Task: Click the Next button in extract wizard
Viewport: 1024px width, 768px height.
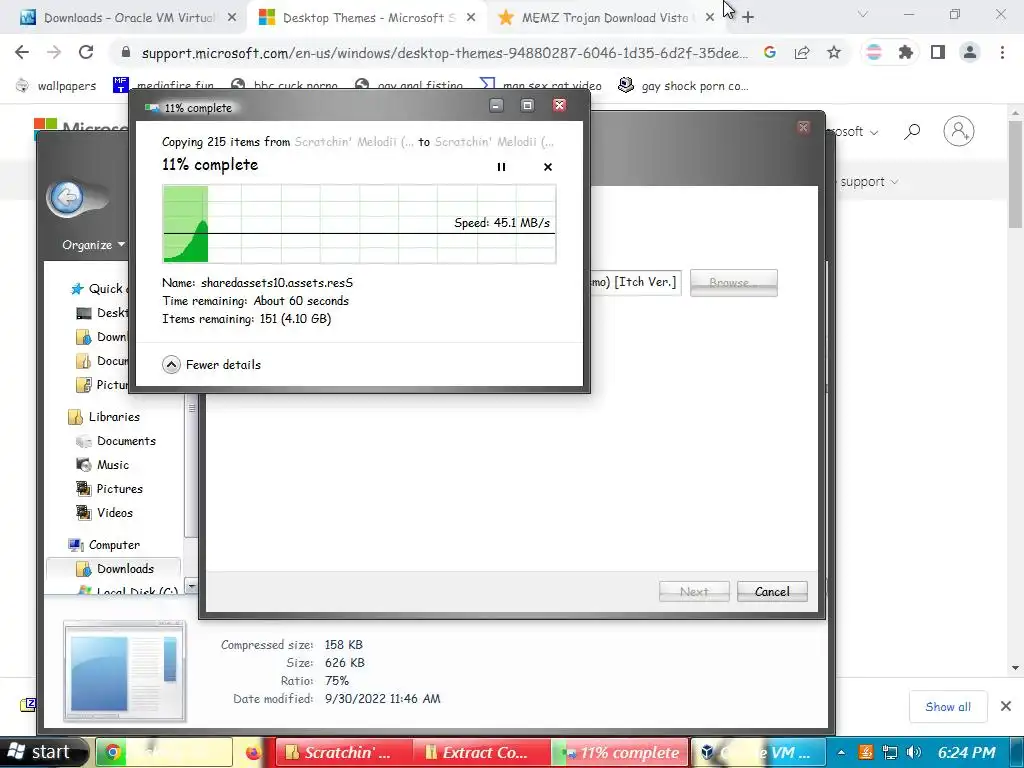Action: coord(694,592)
